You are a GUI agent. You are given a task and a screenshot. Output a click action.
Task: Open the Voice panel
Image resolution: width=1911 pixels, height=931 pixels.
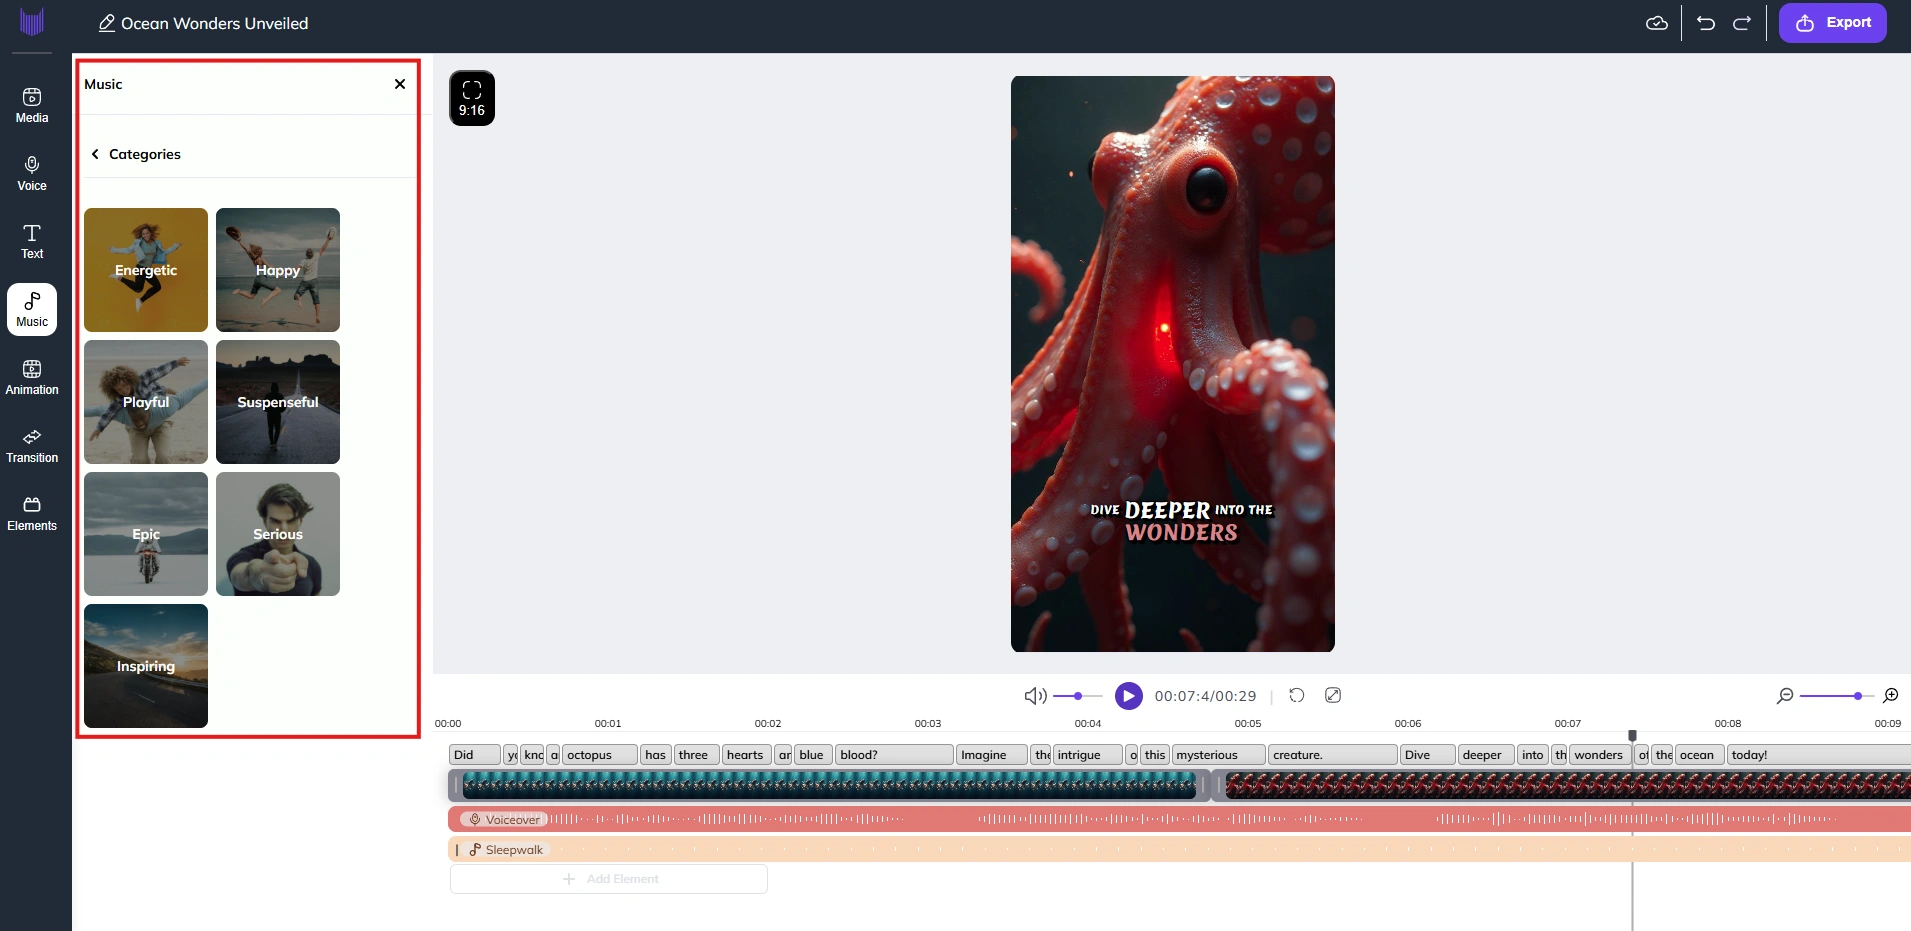32,174
